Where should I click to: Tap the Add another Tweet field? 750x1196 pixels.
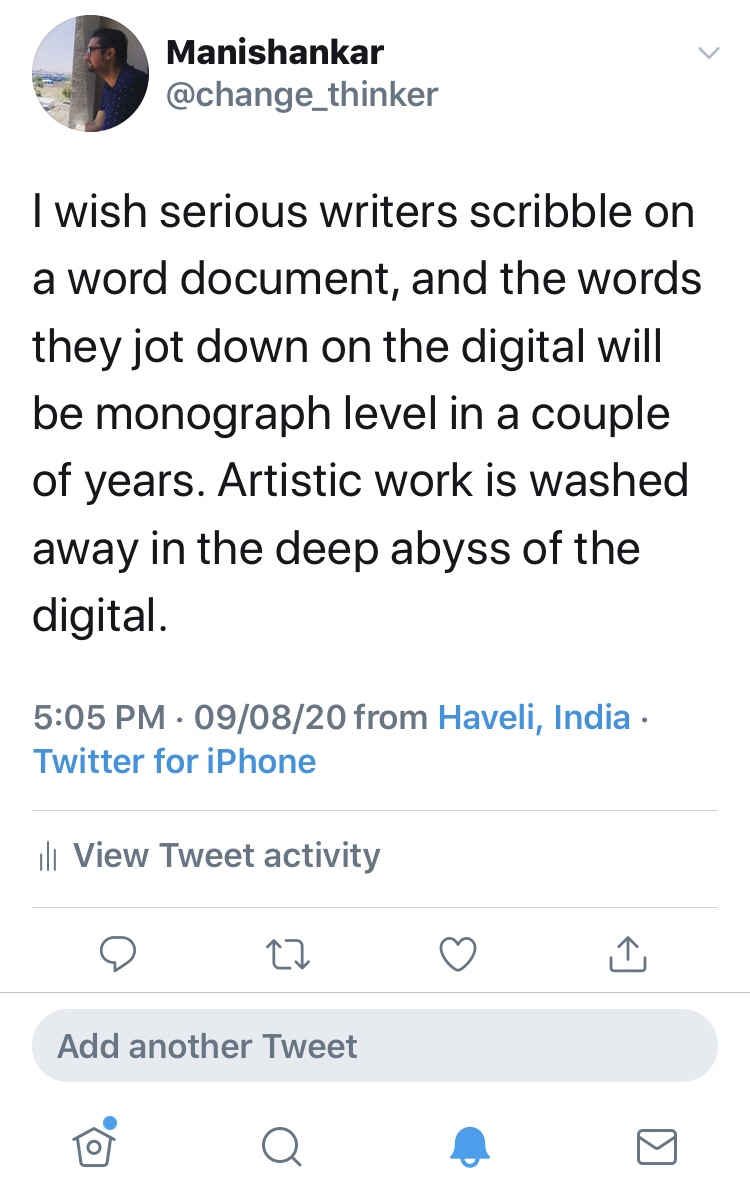point(375,1046)
